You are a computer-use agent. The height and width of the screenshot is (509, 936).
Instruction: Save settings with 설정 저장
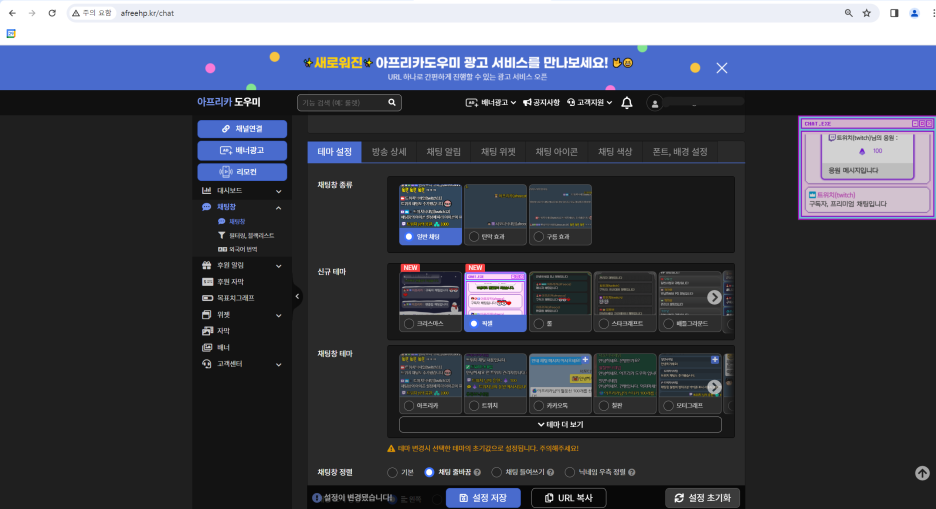483,498
